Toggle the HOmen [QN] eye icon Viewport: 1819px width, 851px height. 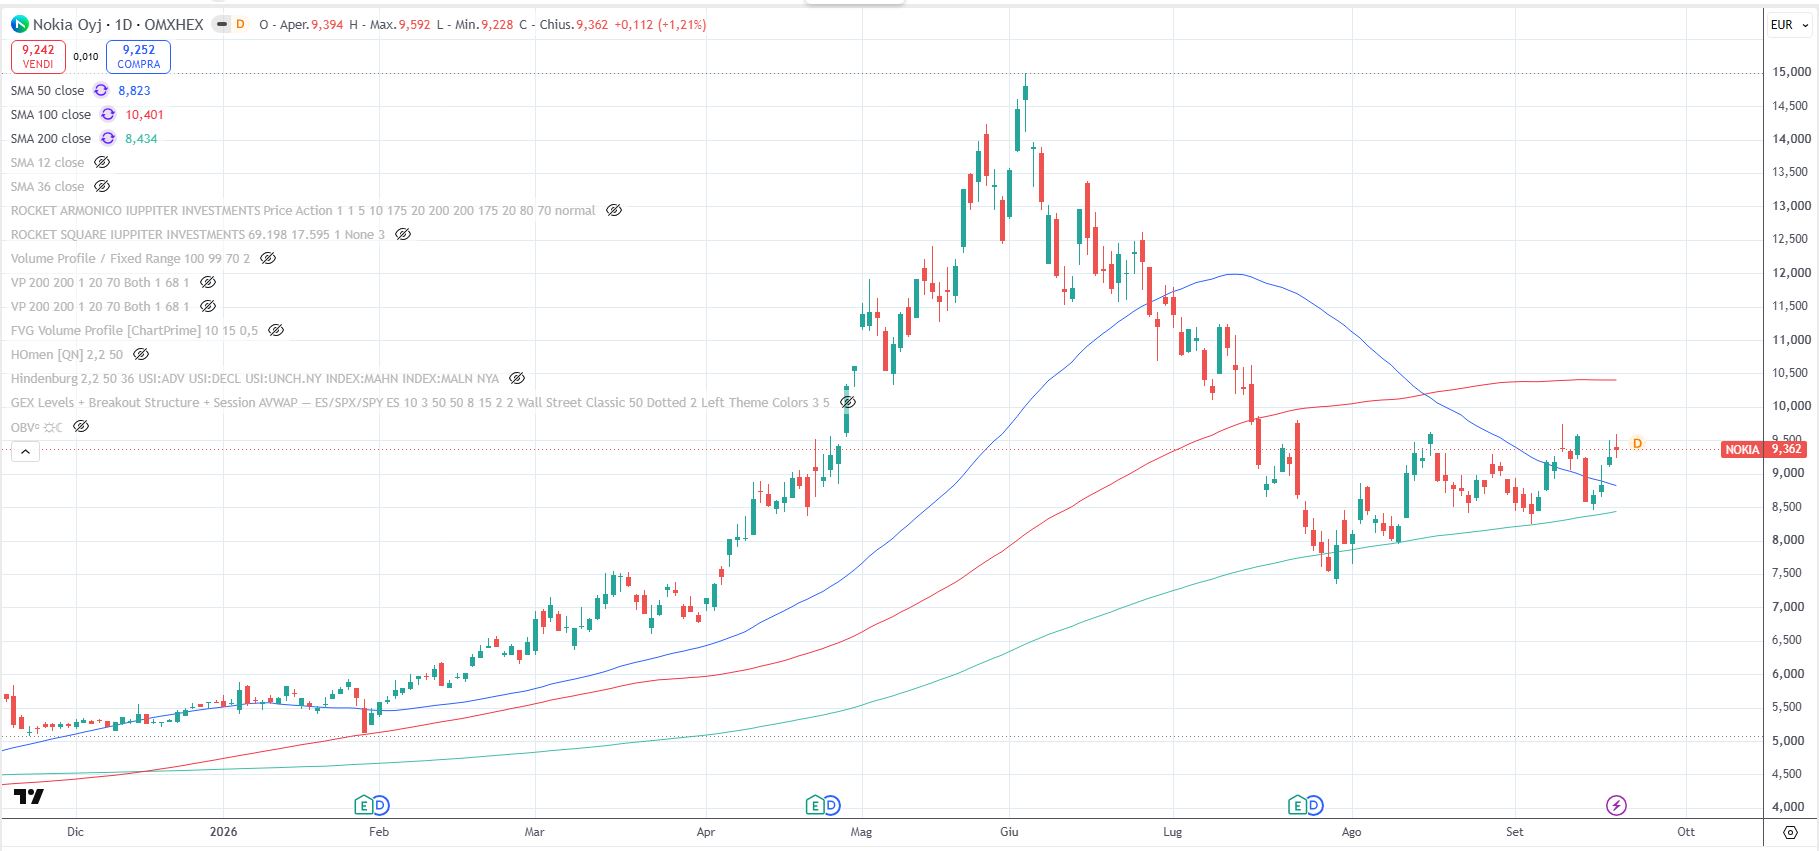[x=141, y=354]
